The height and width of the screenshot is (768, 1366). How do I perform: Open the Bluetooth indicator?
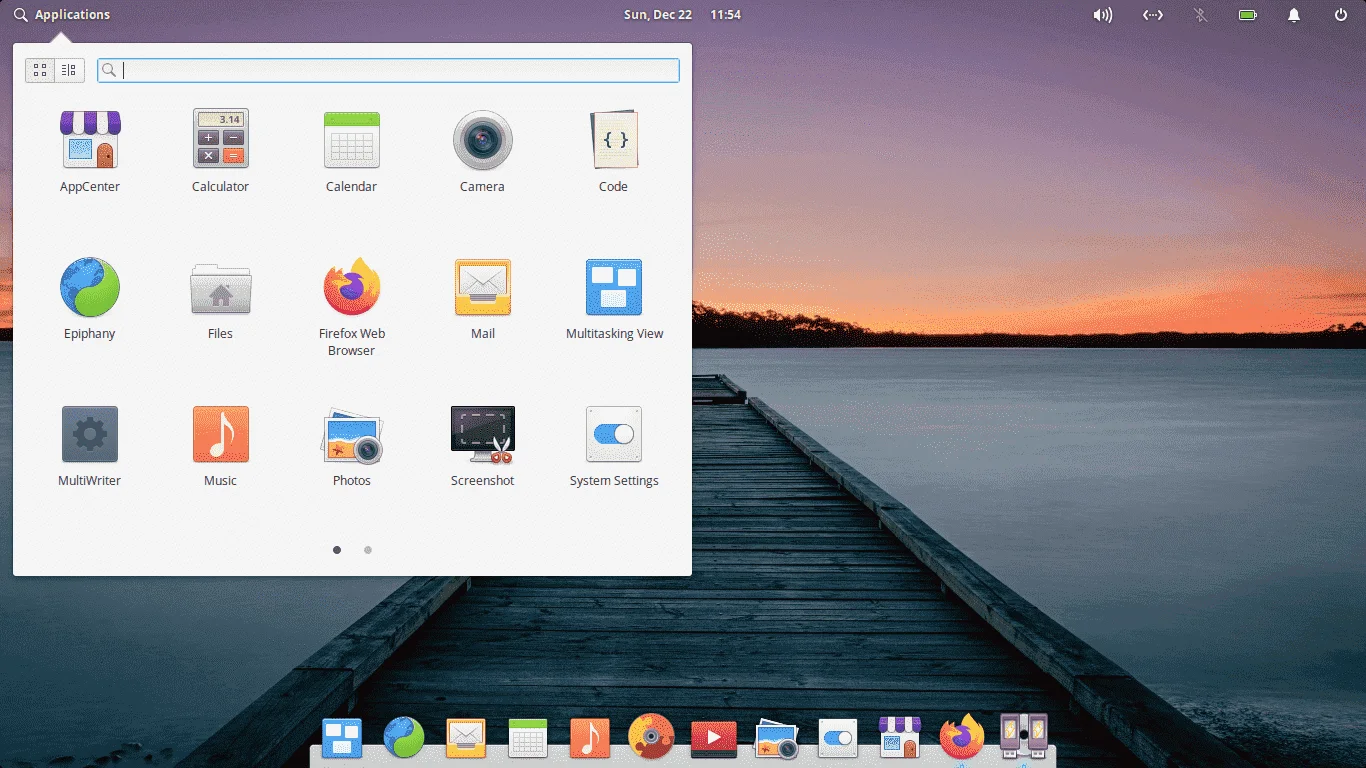coord(1201,15)
